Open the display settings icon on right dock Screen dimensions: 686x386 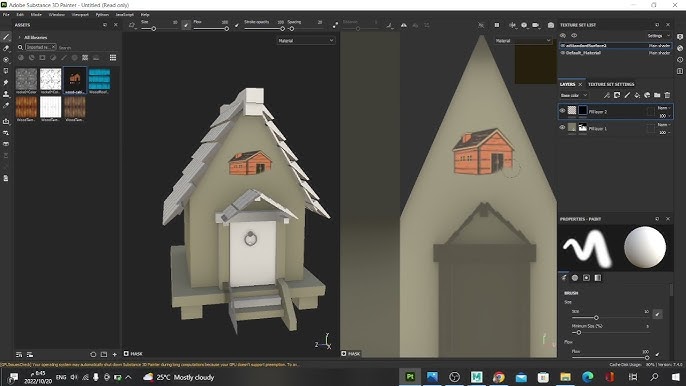[x=680, y=37]
